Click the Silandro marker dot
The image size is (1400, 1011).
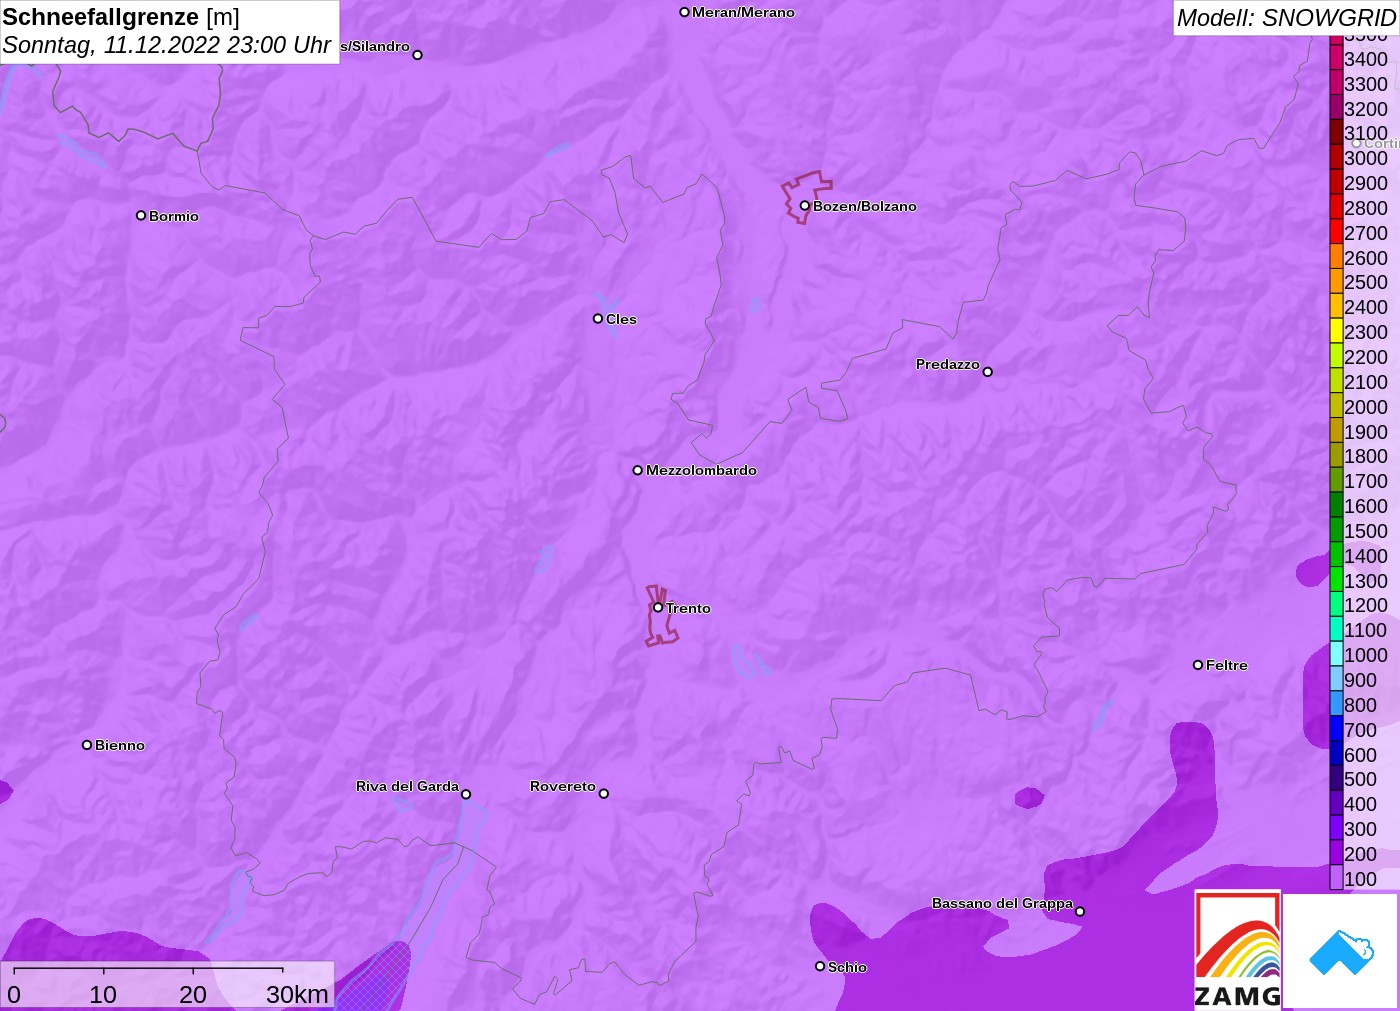click(418, 55)
